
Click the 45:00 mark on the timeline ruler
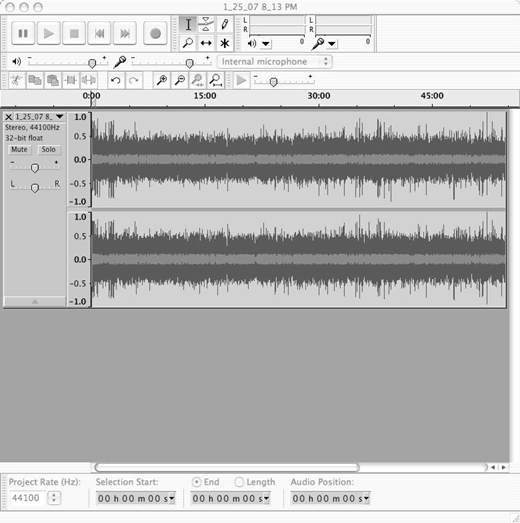tap(432, 96)
